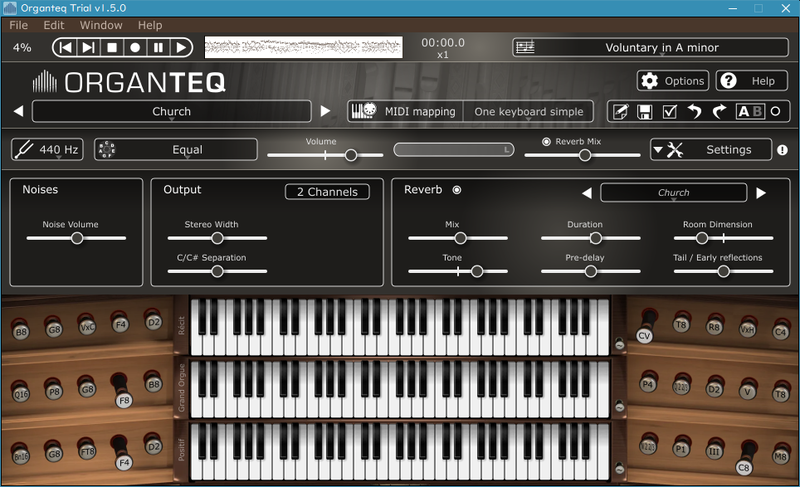Select the next organ preset arrow
This screenshot has width=800, height=487.
tap(325, 111)
